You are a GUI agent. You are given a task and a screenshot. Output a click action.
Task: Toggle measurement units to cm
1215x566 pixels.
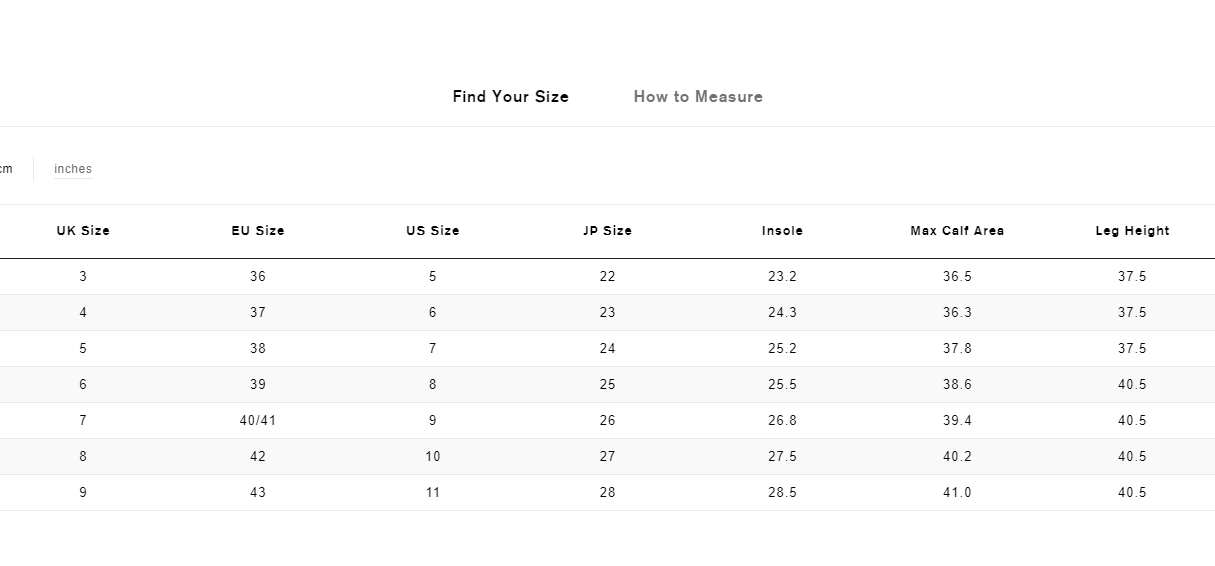pyautogui.click(x=6, y=169)
